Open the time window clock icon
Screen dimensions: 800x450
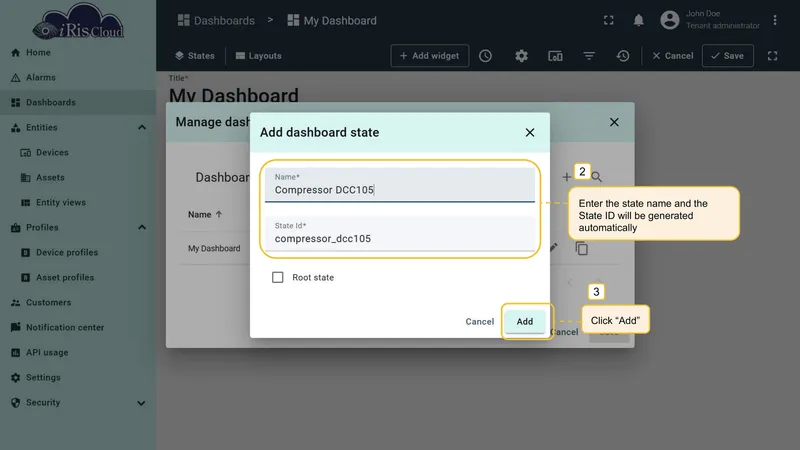tap(485, 56)
